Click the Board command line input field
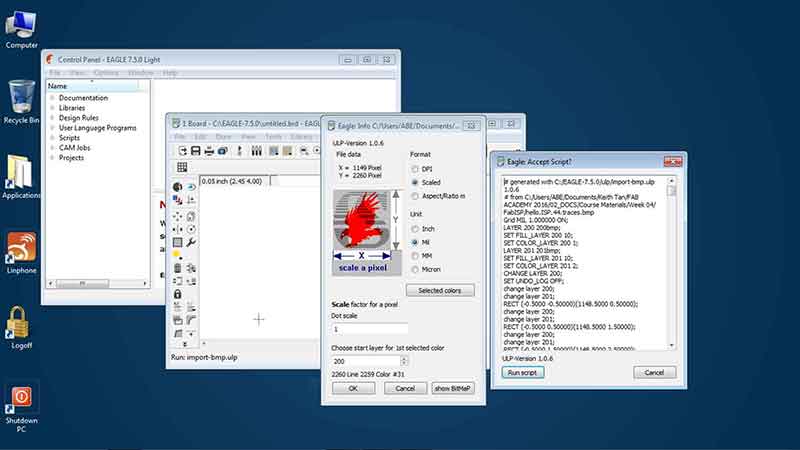800x450 pixels. click(x=296, y=181)
